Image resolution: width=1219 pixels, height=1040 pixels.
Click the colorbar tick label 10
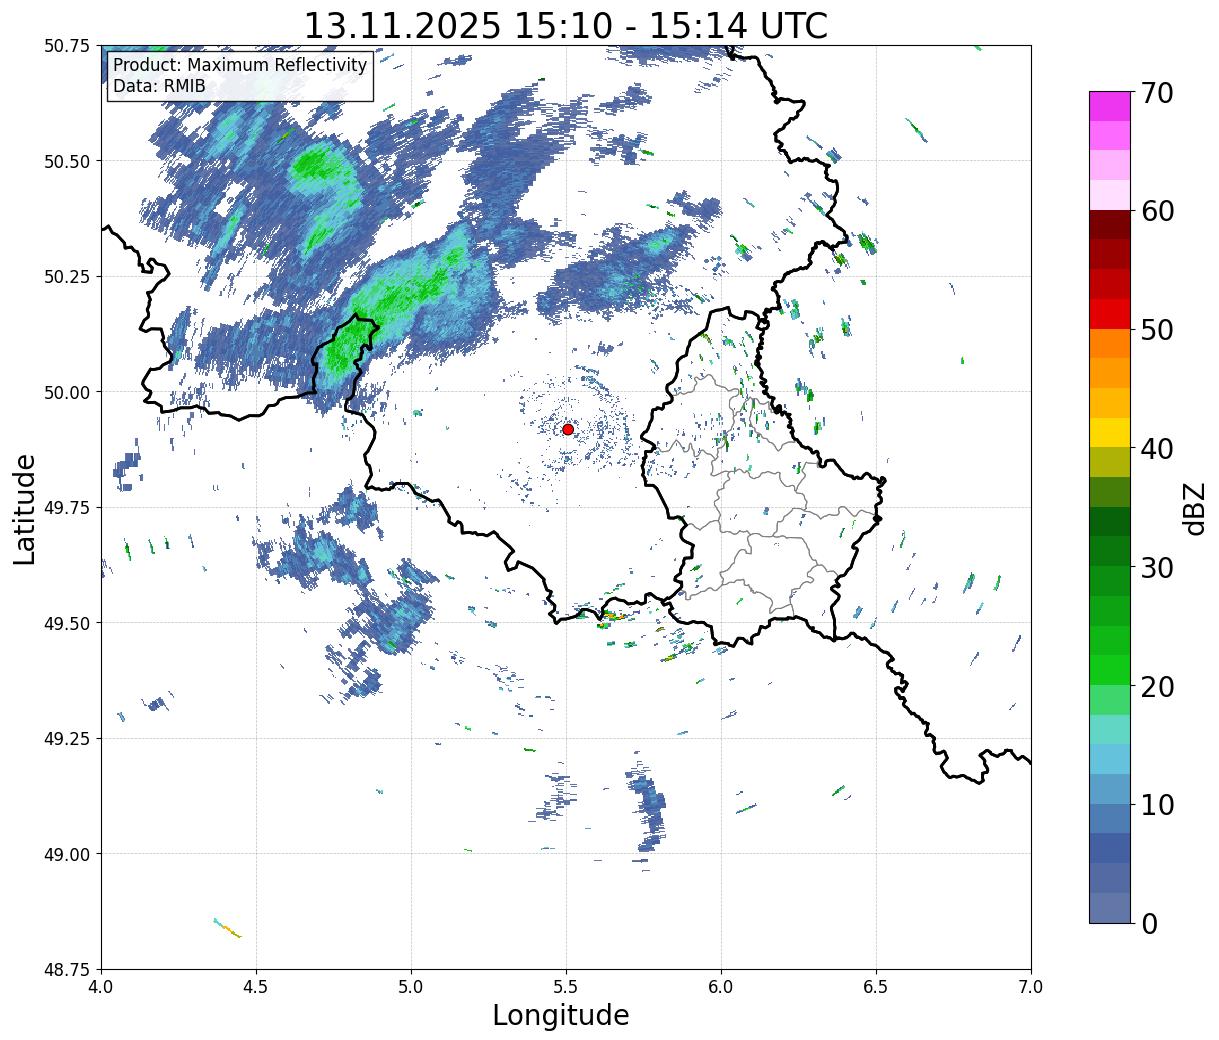click(x=1156, y=804)
